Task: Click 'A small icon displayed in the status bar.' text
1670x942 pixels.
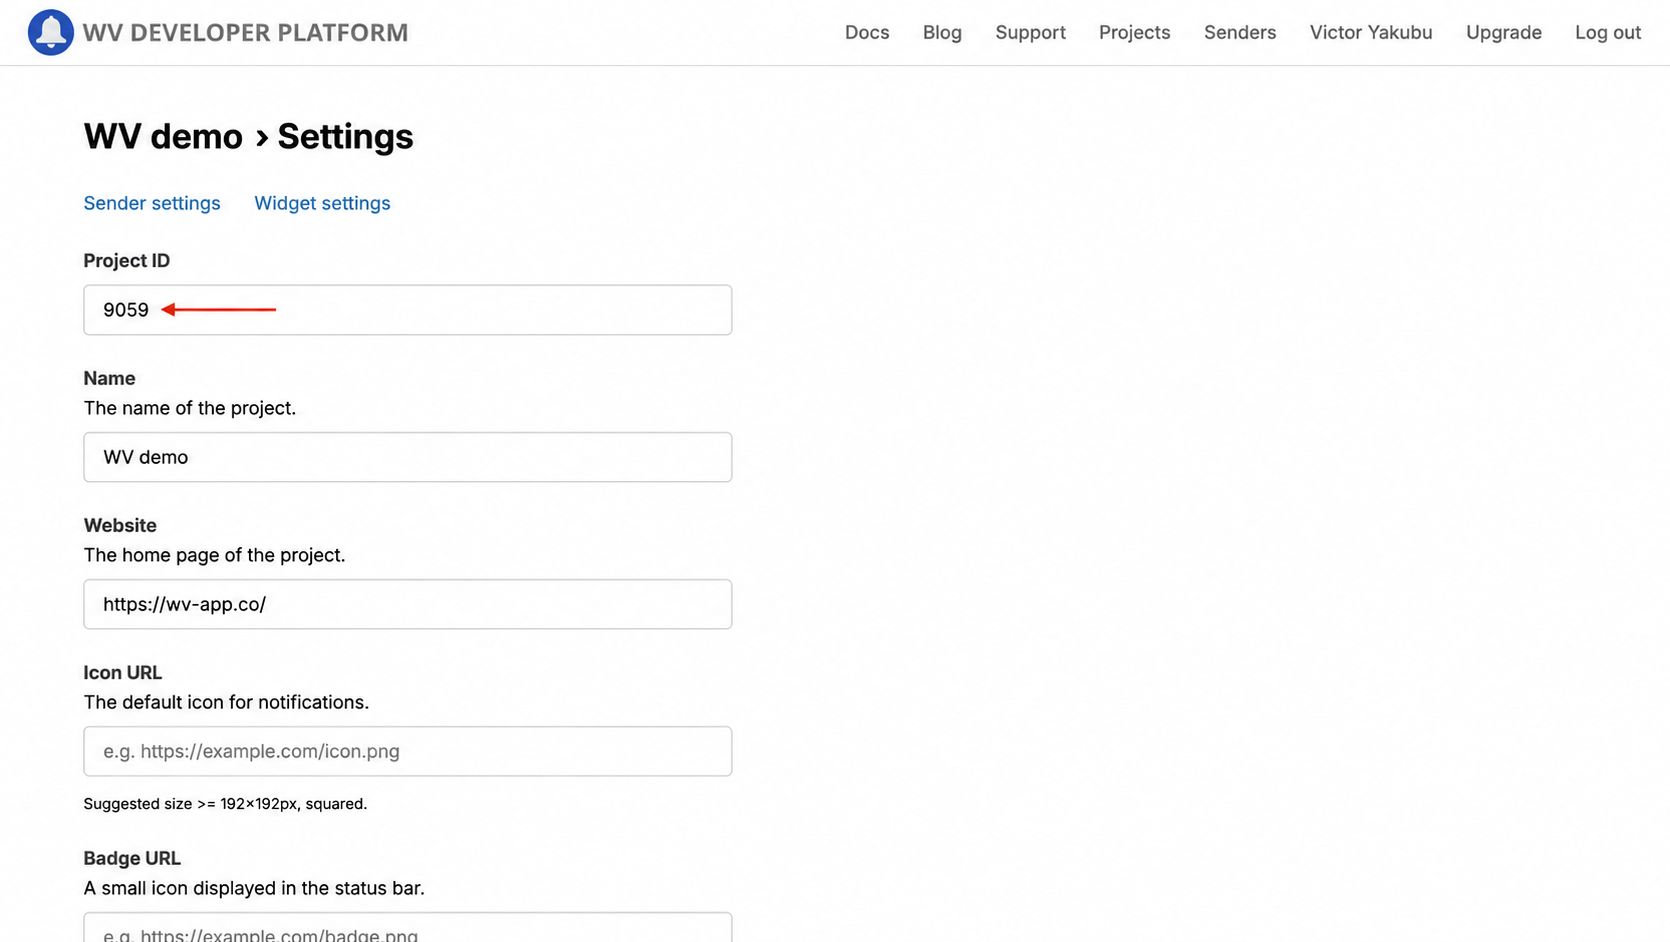Action: point(254,888)
